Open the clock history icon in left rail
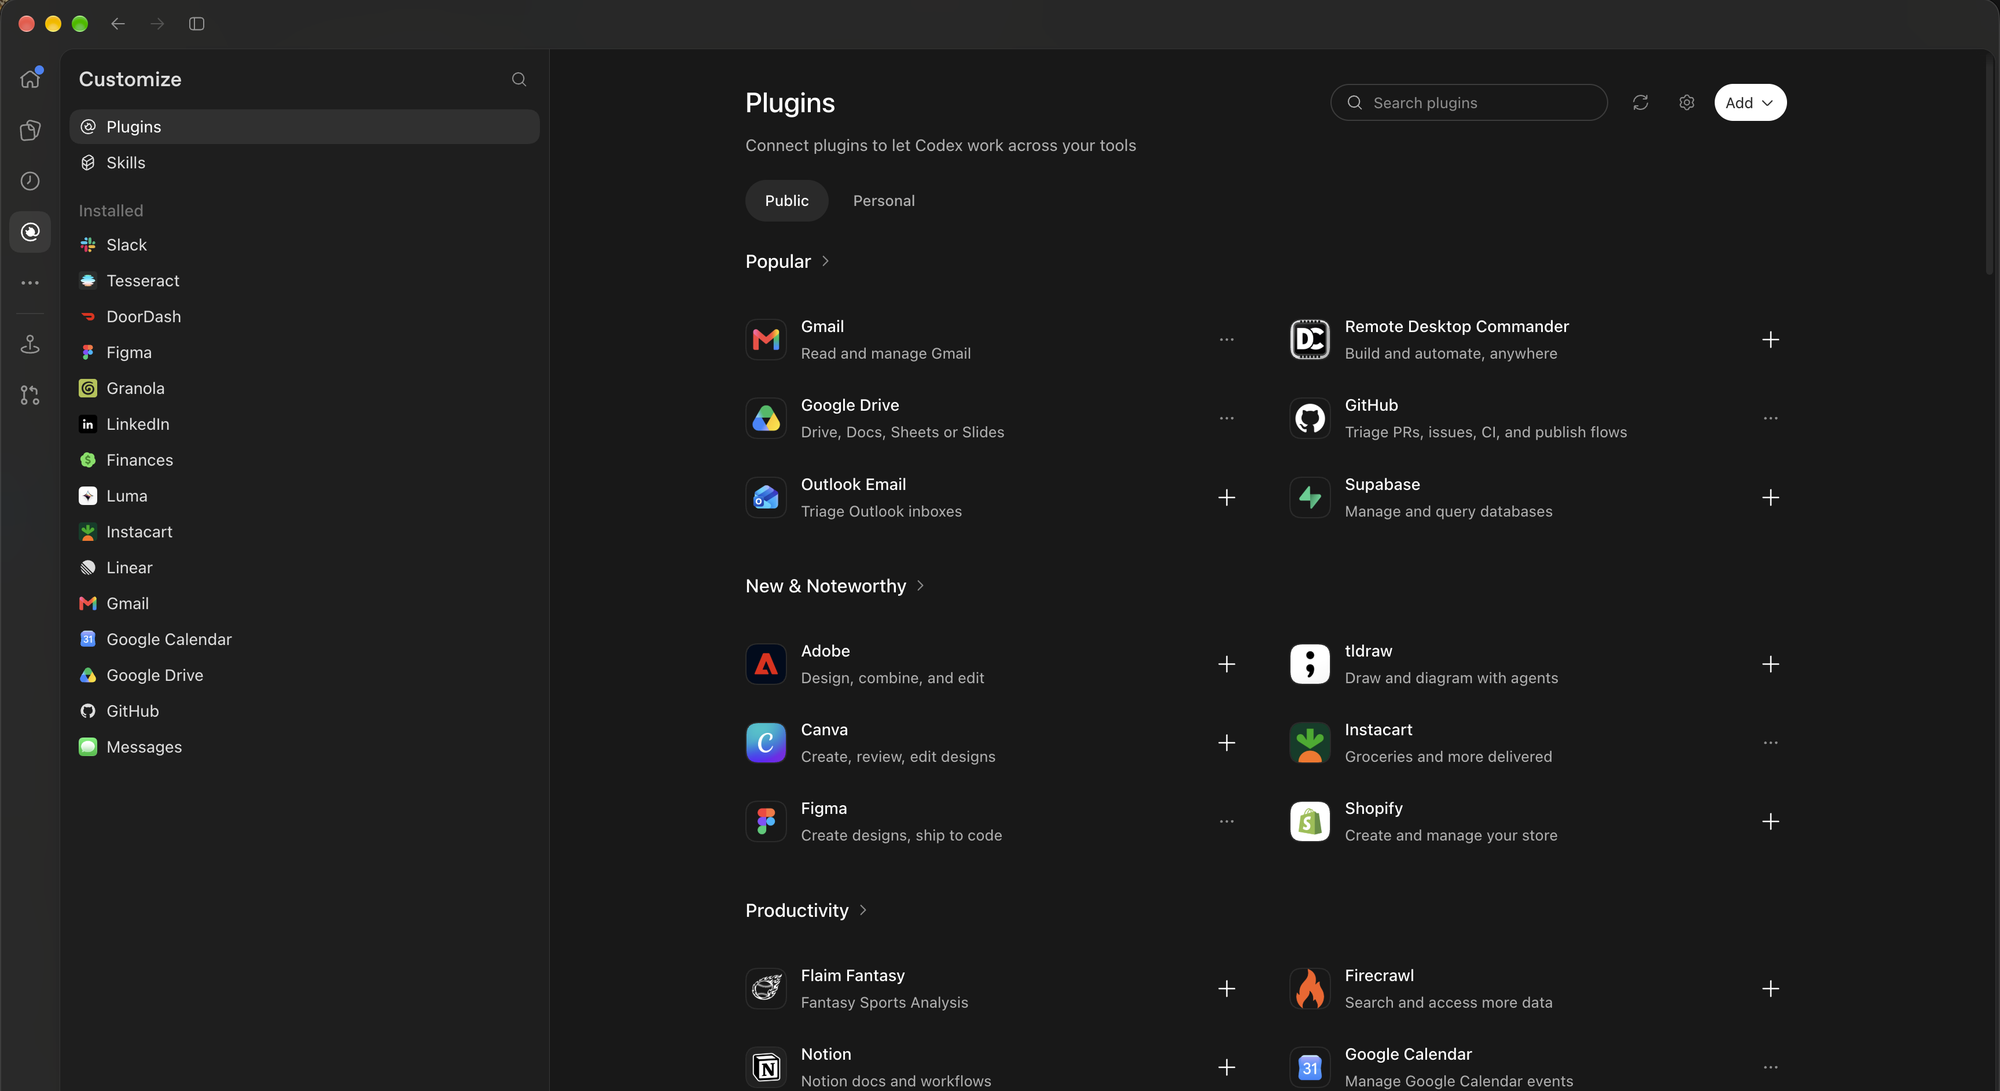This screenshot has height=1091, width=2000. pyautogui.click(x=30, y=181)
